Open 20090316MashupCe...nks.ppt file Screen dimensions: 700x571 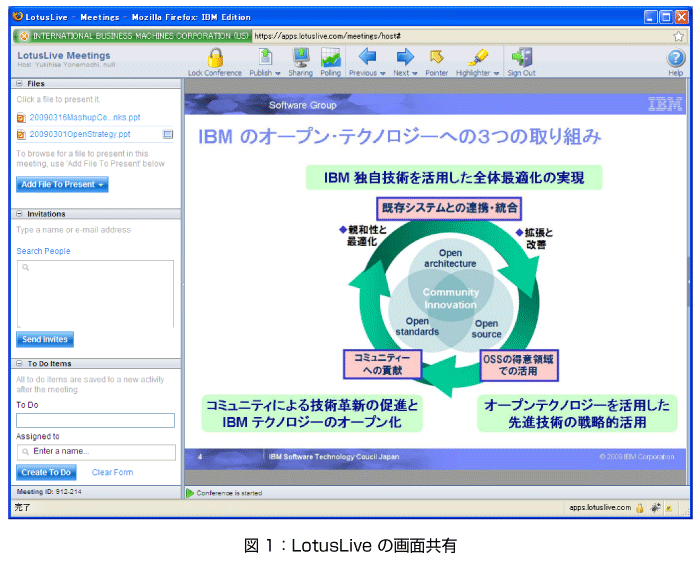coord(85,117)
